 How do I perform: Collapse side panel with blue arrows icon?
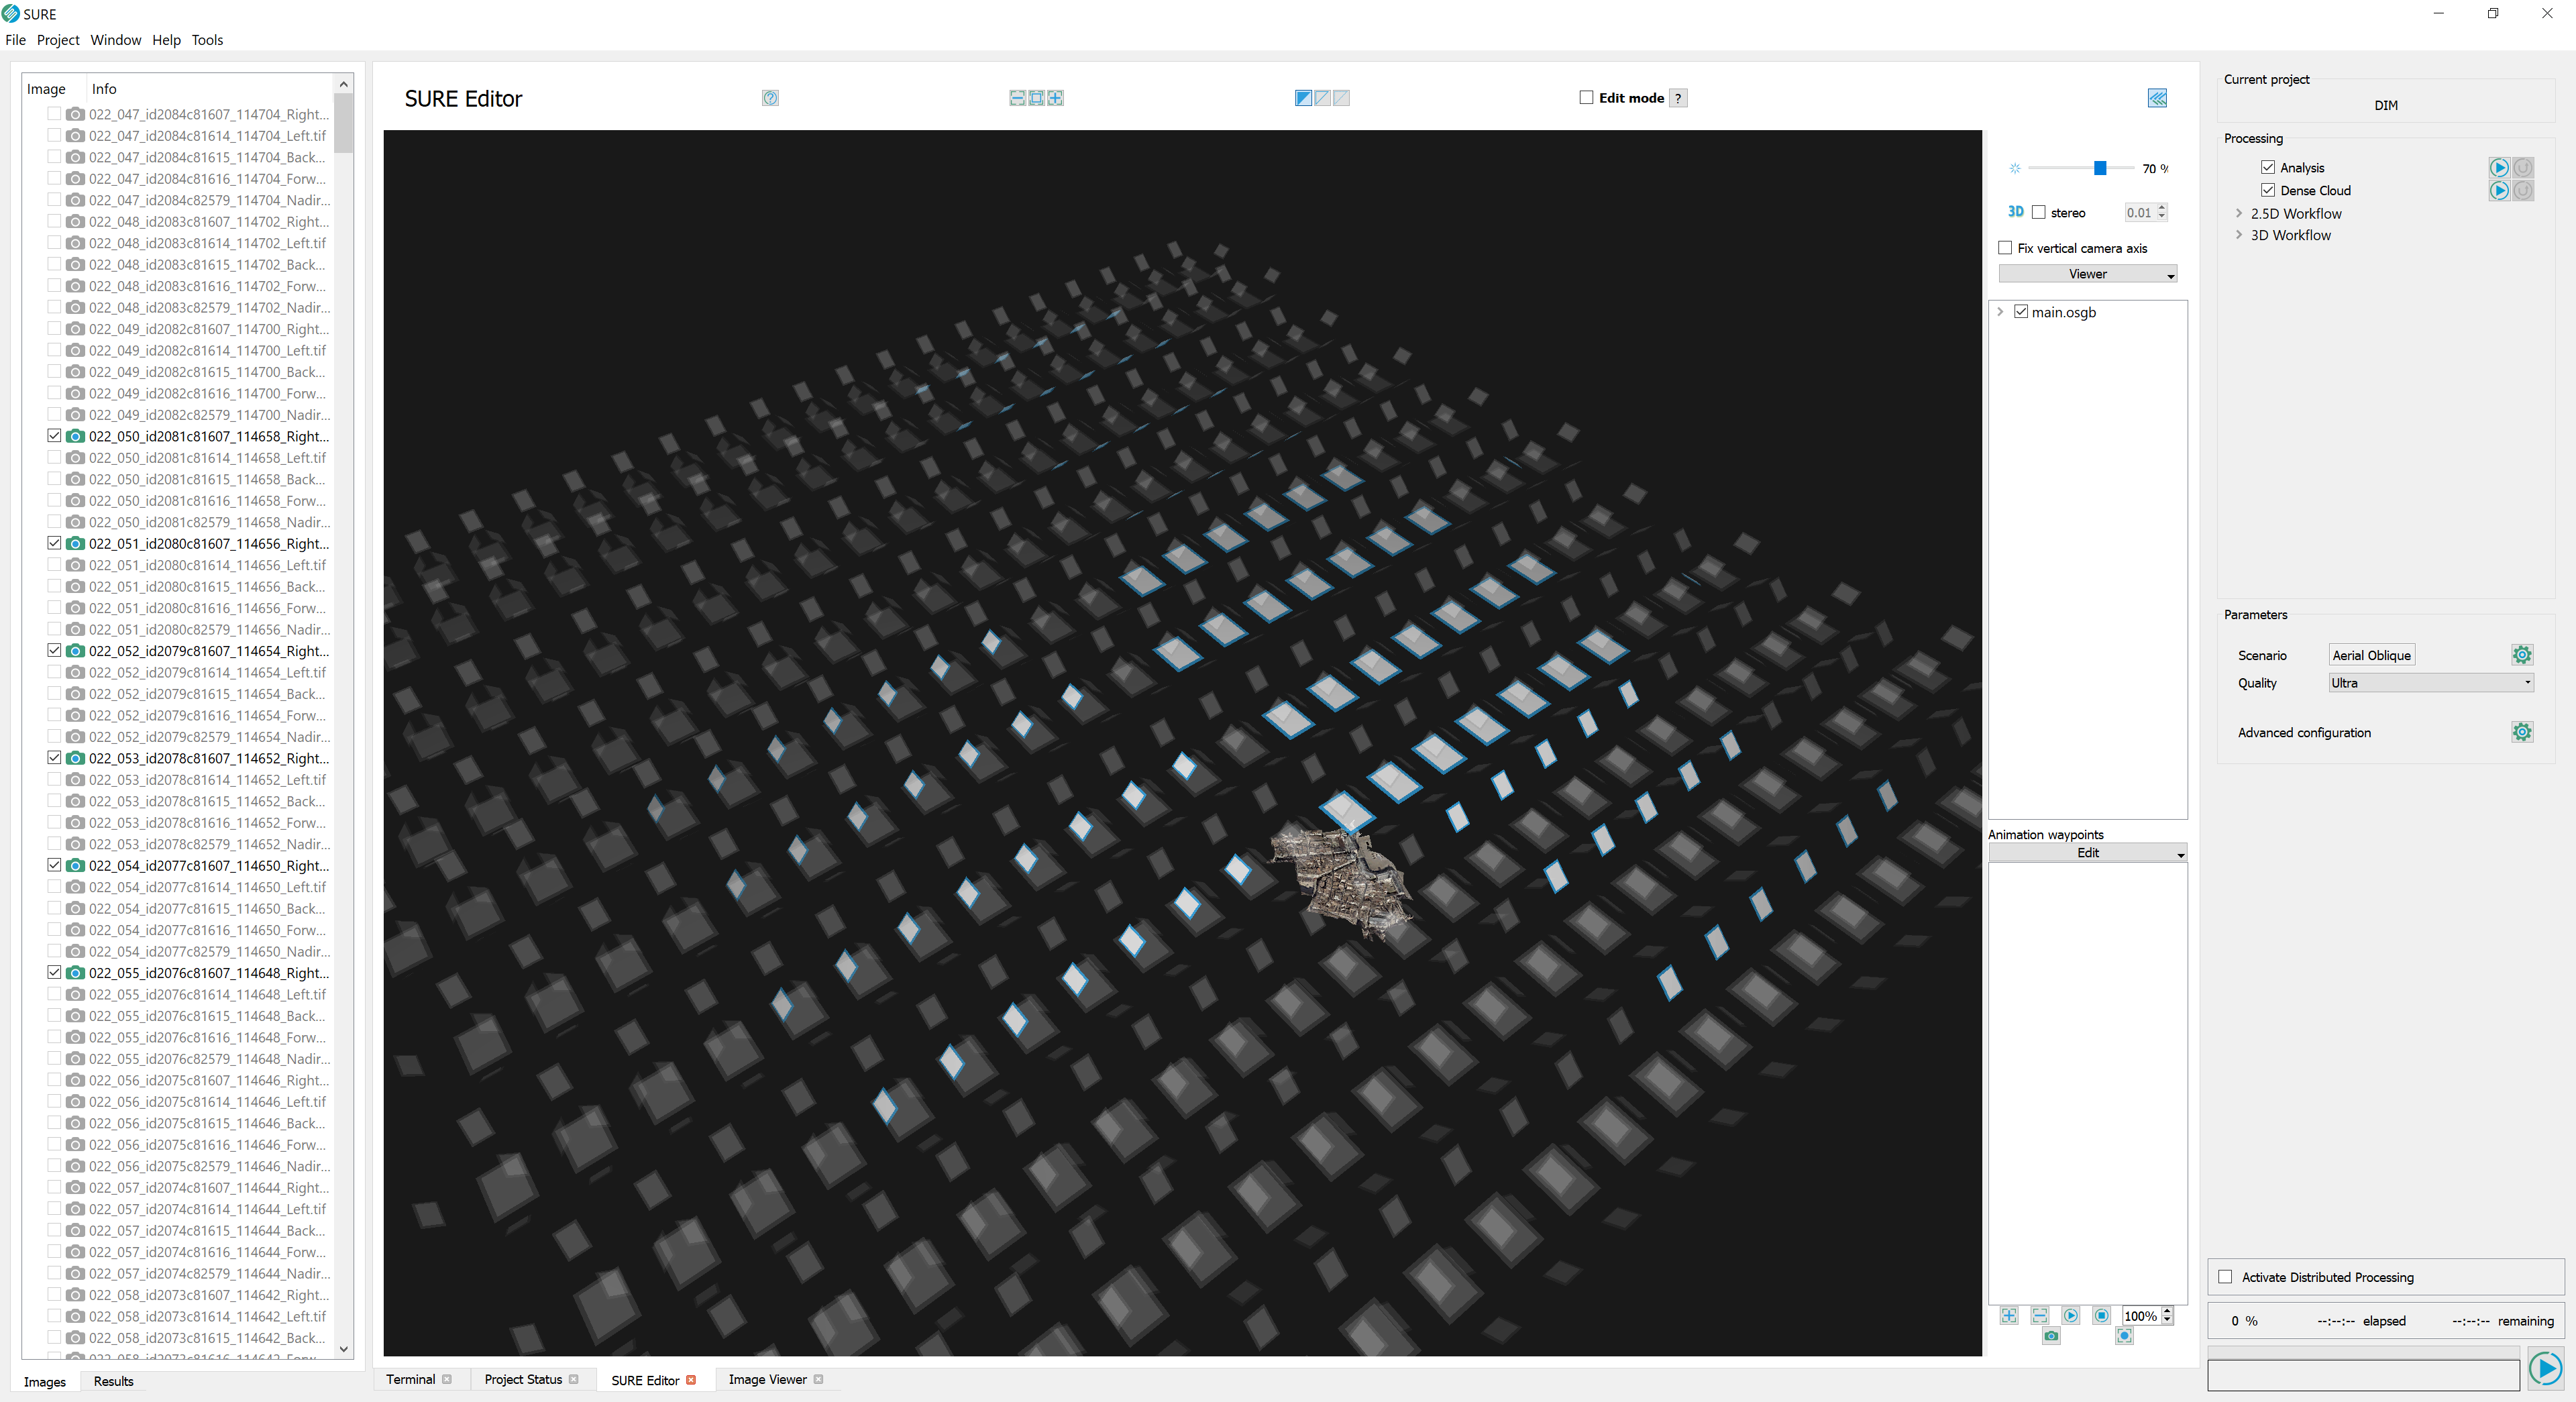coord(2157,98)
